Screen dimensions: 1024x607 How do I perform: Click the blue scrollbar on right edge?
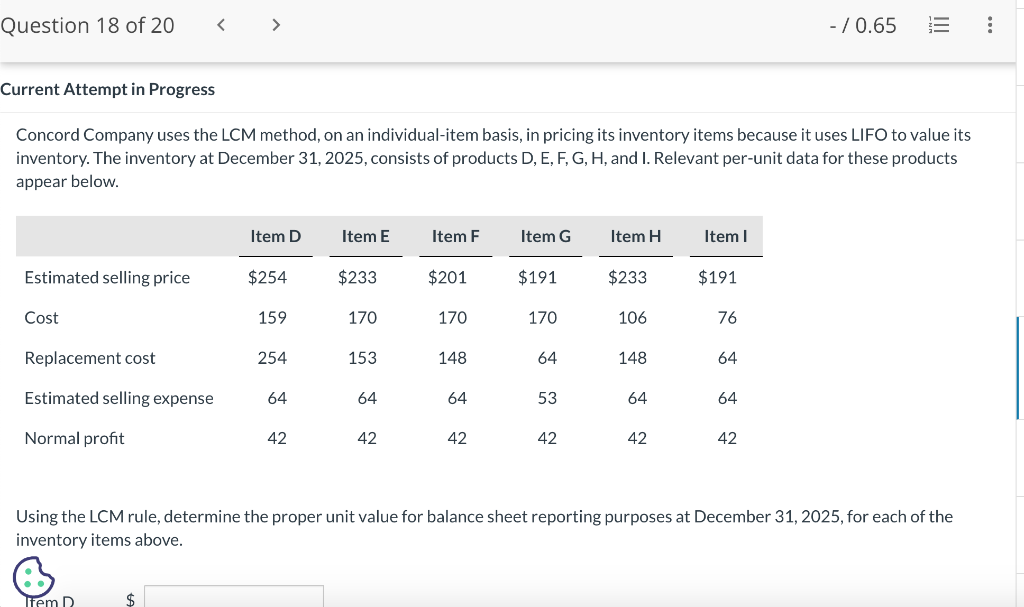[x=1018, y=368]
